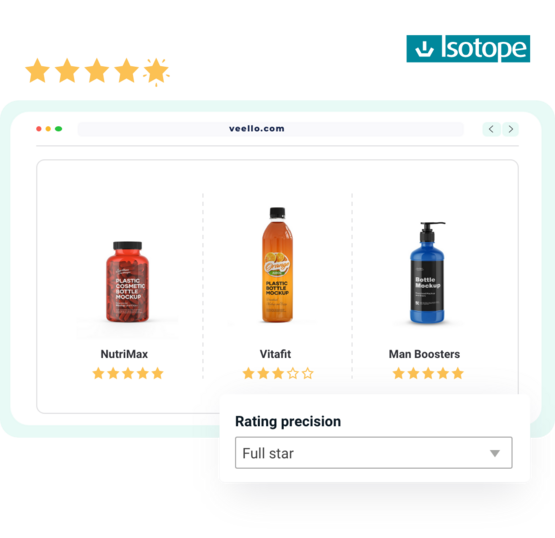555x538 pixels.
Task: Click the first large star at top
Action: click(38, 71)
